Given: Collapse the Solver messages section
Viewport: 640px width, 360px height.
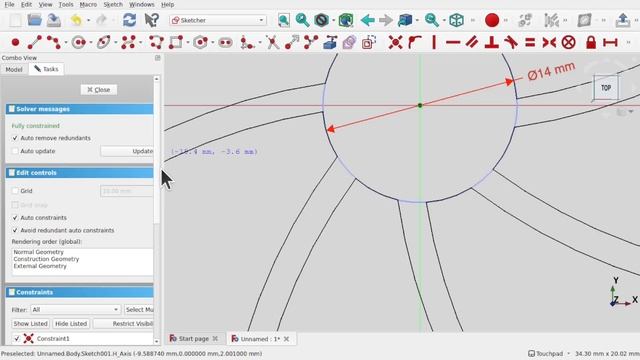Looking at the screenshot, I should [80, 109].
